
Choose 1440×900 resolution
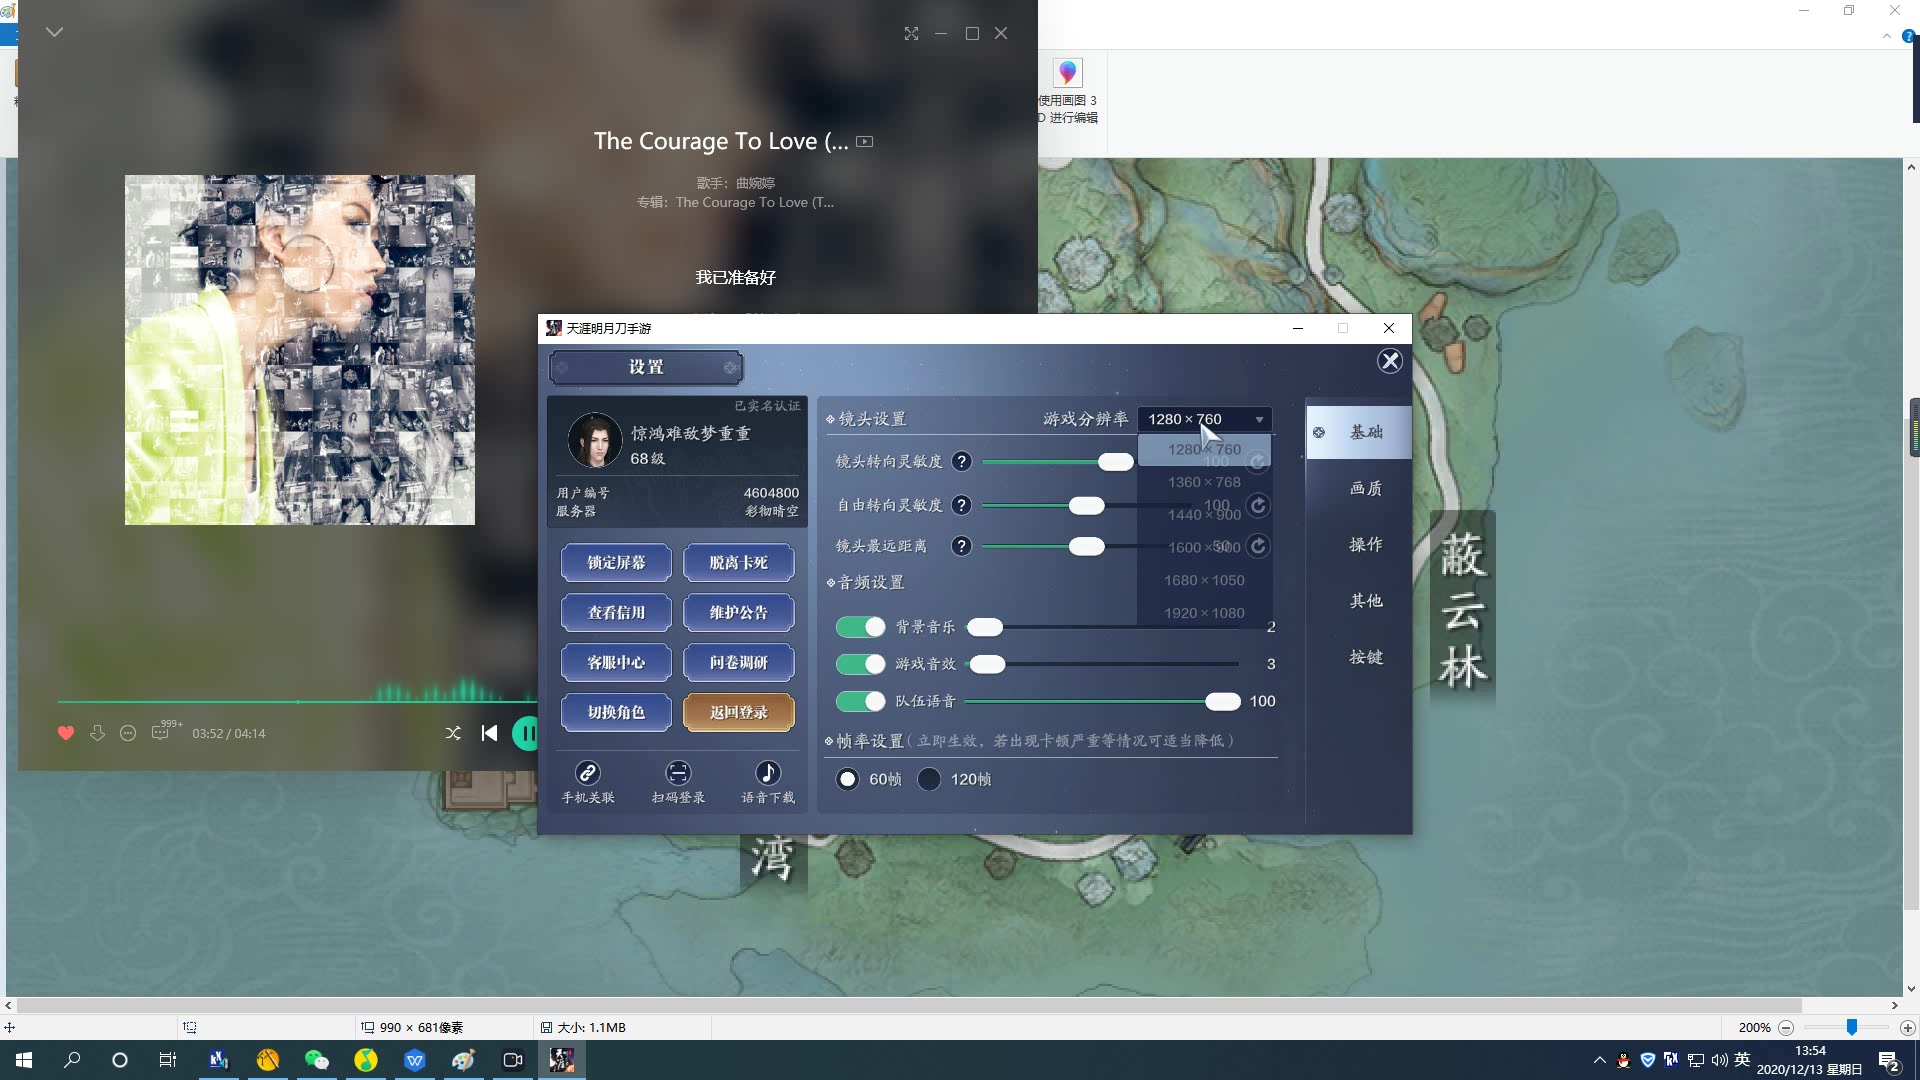(x=1205, y=515)
